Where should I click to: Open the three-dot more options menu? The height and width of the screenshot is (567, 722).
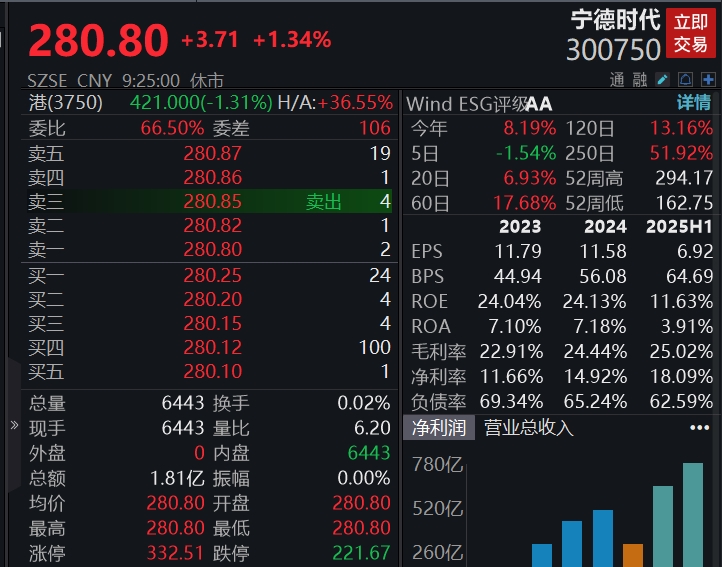click(x=699, y=428)
